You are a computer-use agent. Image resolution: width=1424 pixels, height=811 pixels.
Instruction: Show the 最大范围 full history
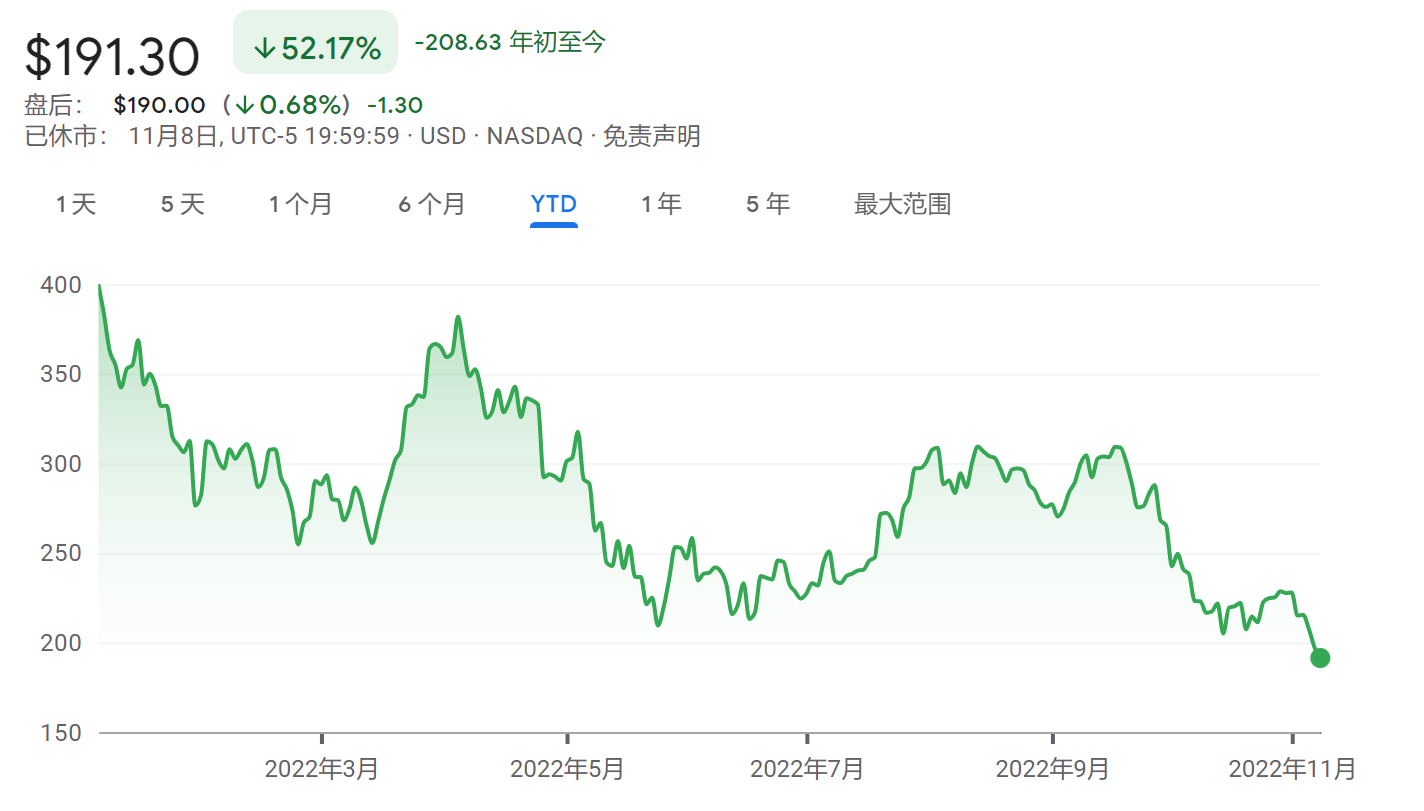(902, 205)
